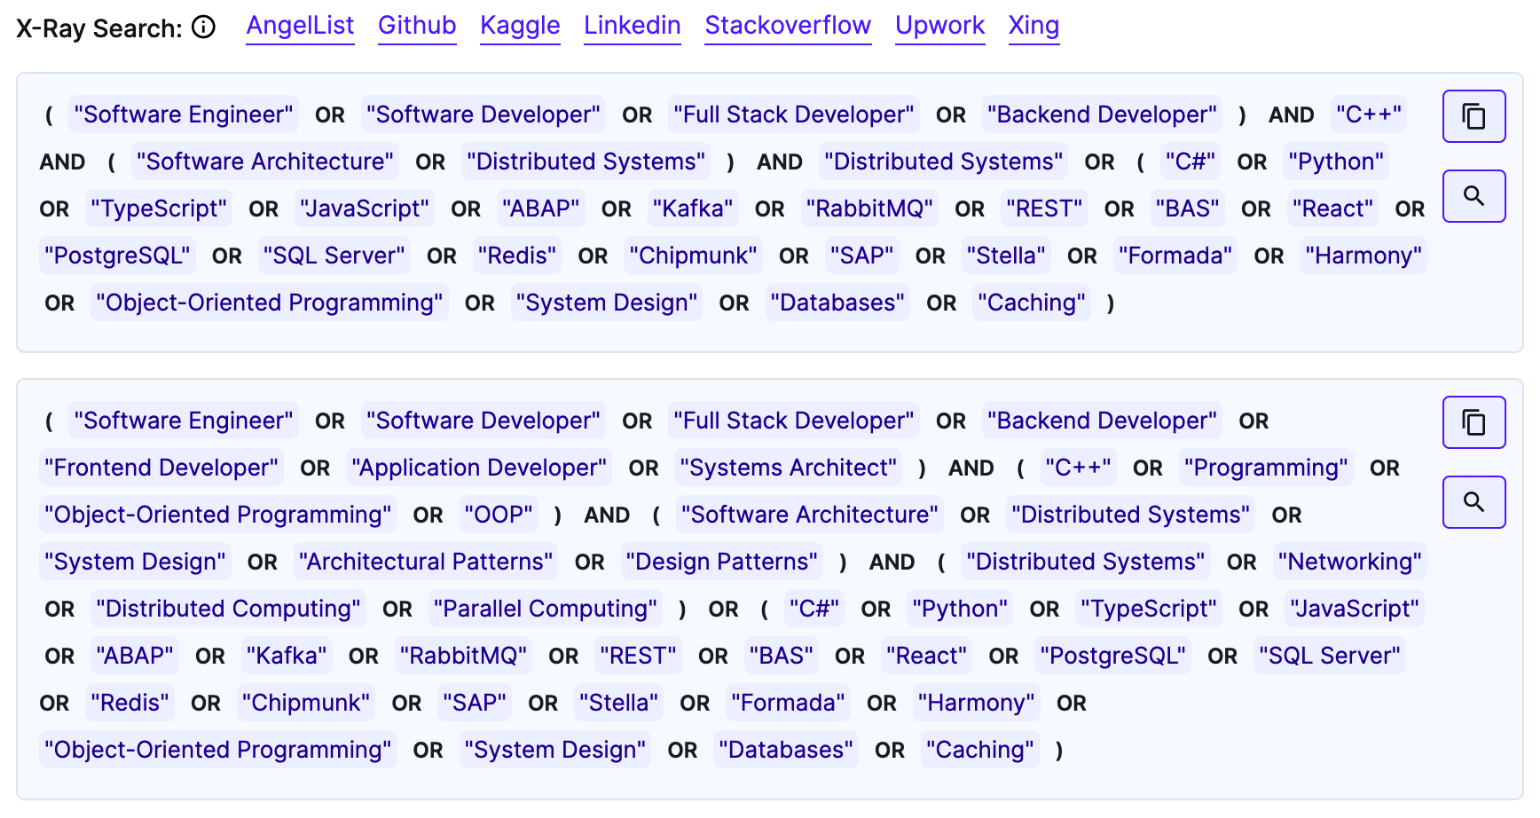Viewport: 1540px width, 818px height.
Task: Open the Linkedin search link
Action: [x=632, y=26]
